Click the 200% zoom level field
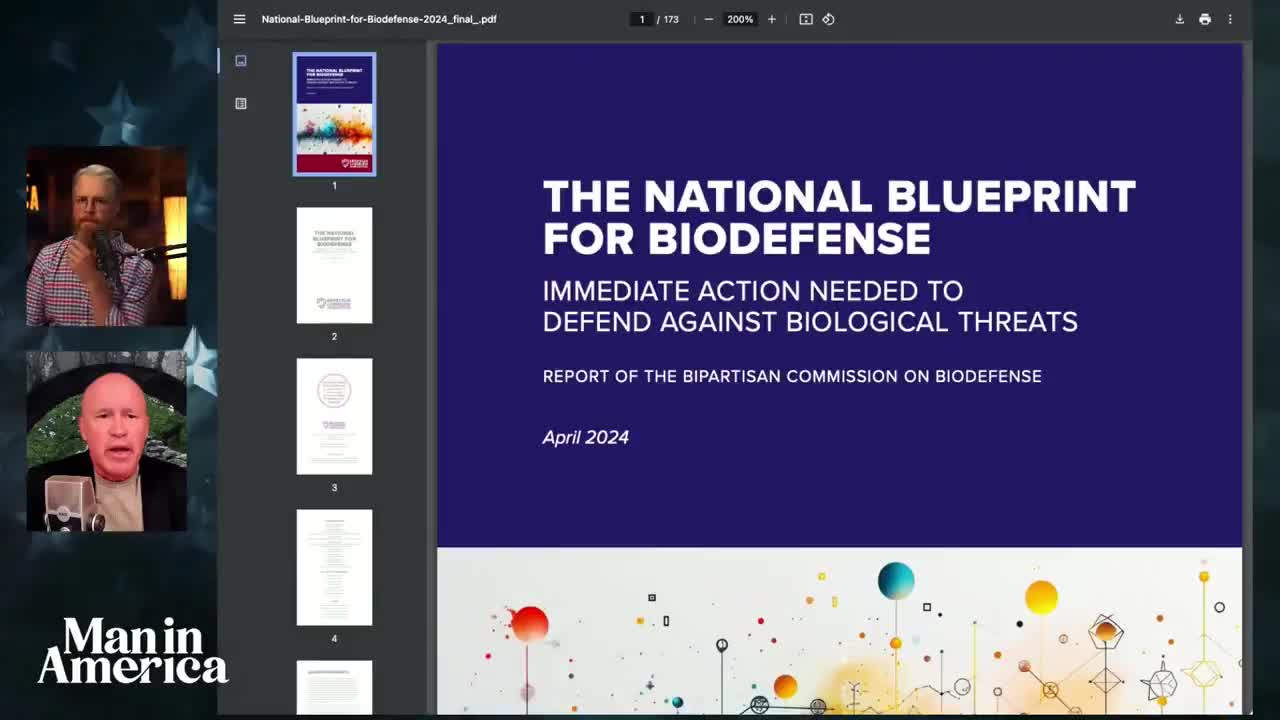This screenshot has height=720, width=1280. [x=740, y=19]
